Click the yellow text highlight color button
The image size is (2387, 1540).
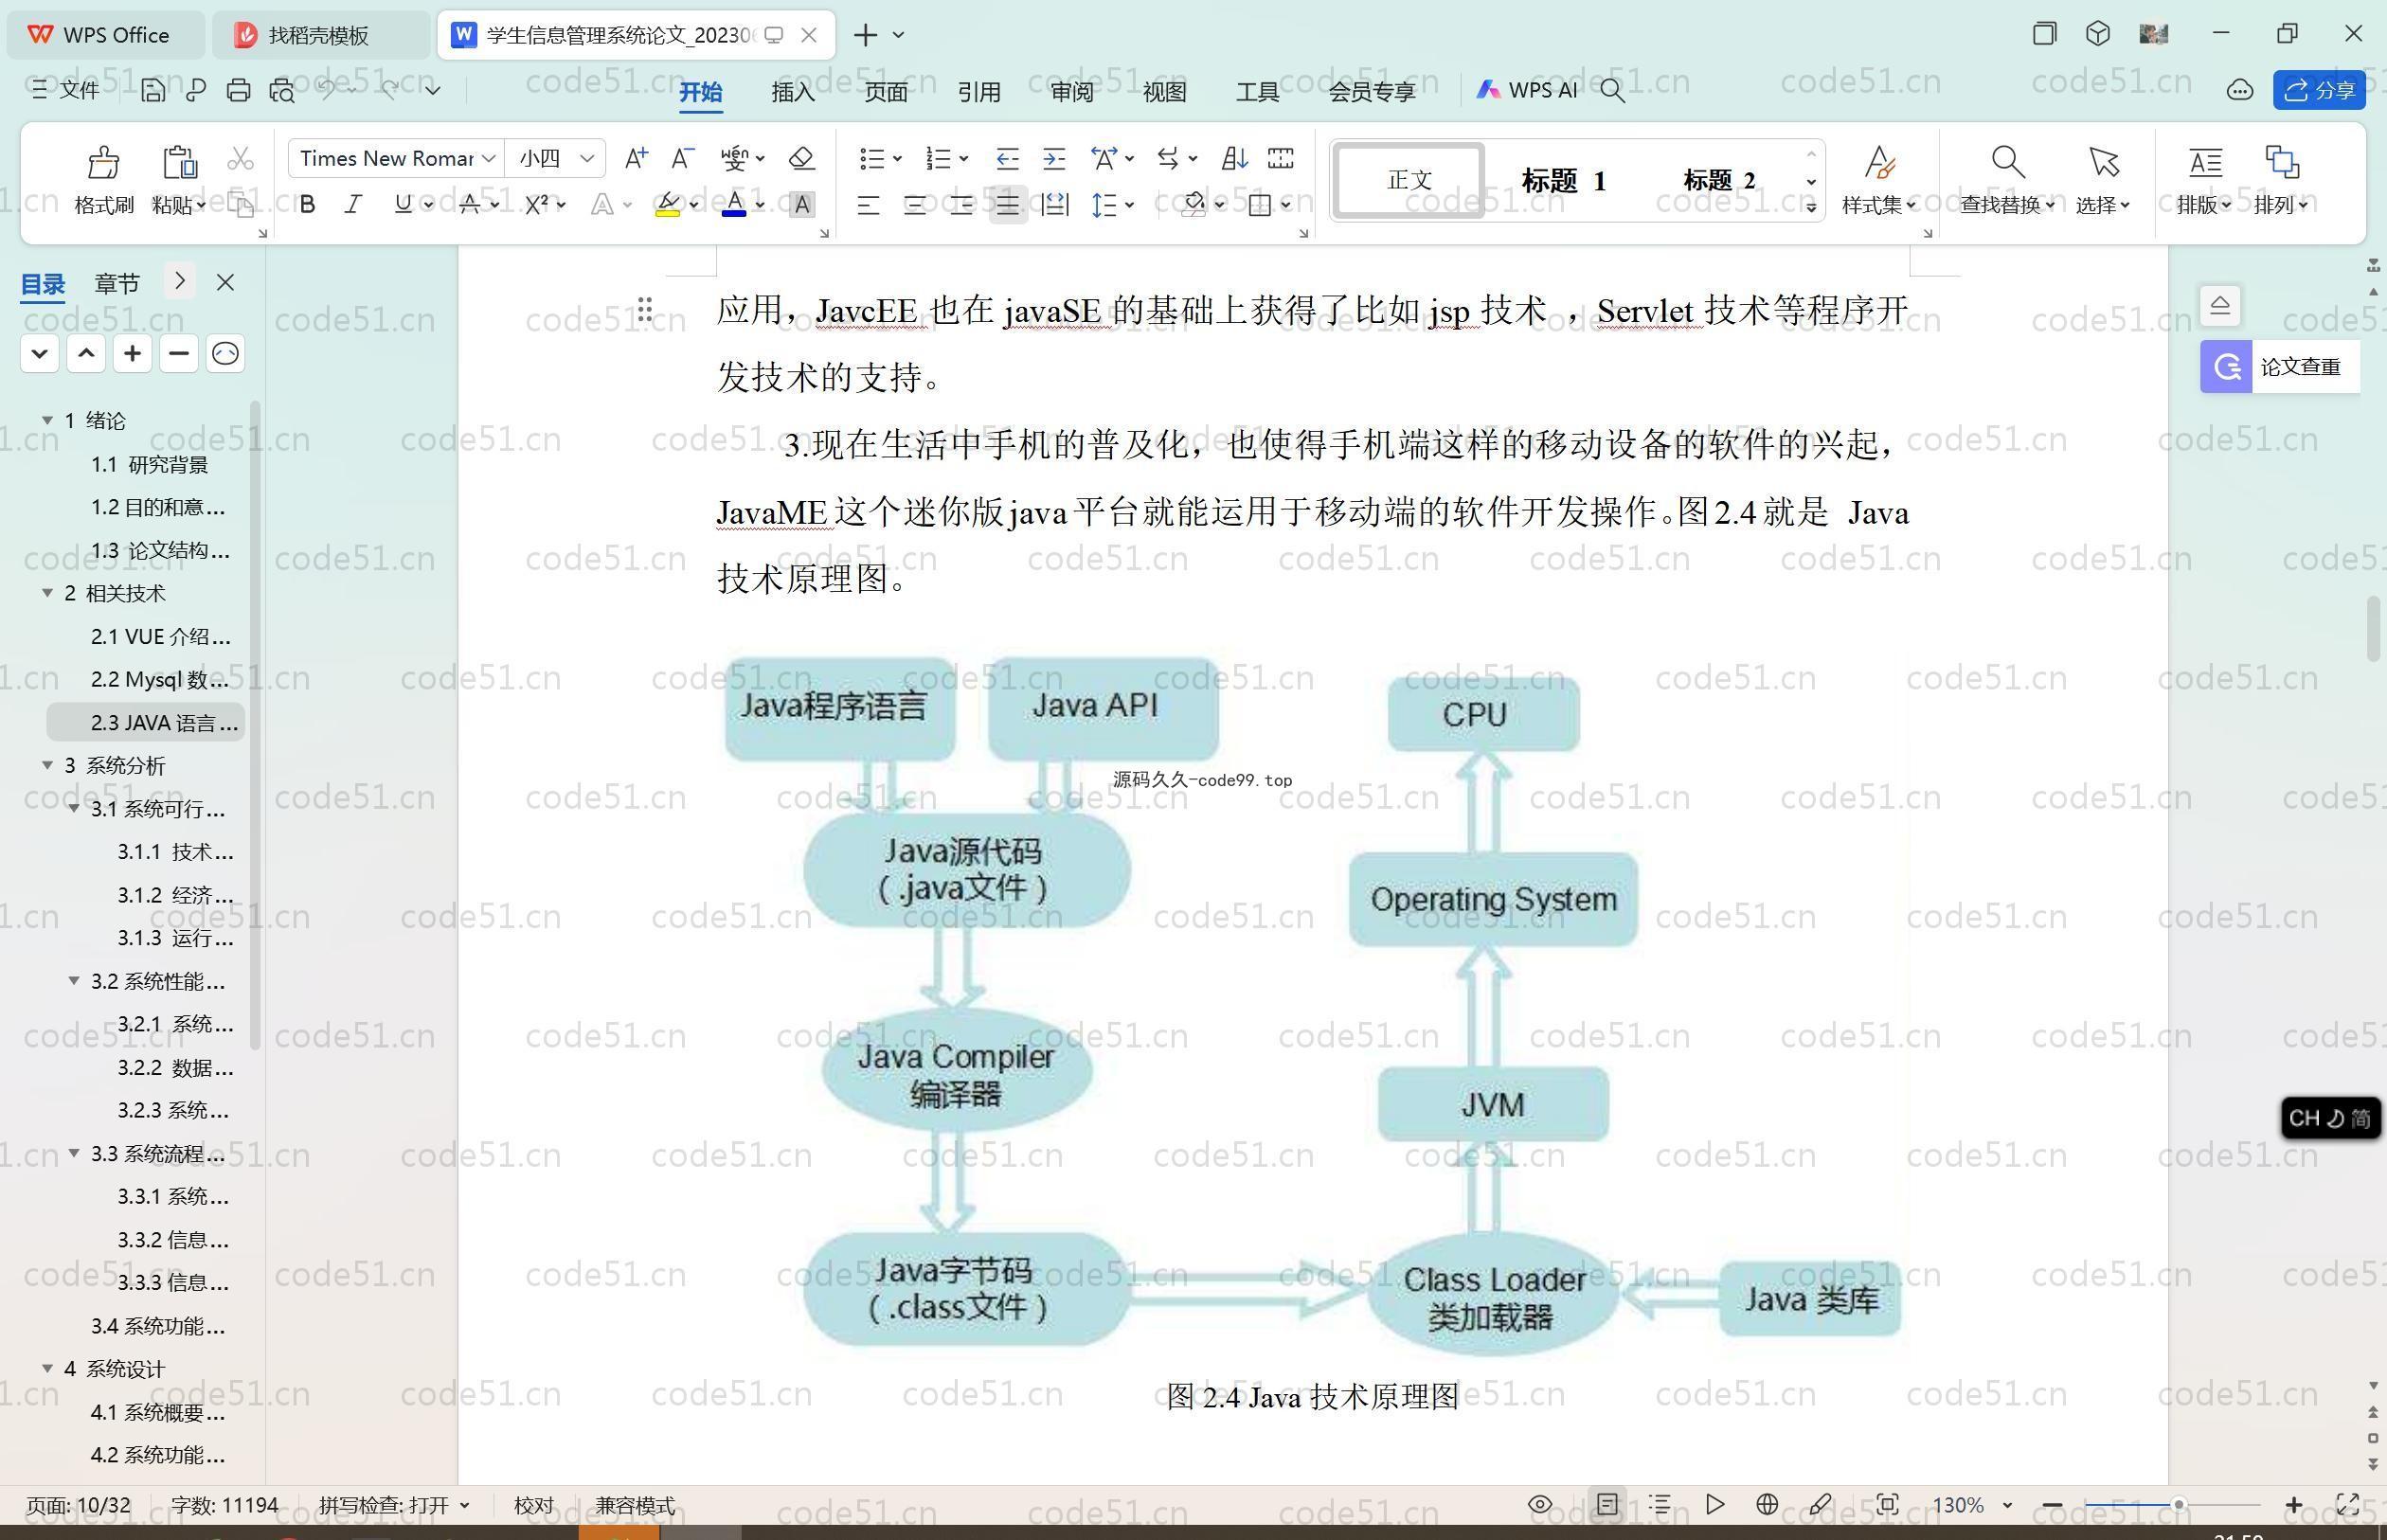pos(667,205)
